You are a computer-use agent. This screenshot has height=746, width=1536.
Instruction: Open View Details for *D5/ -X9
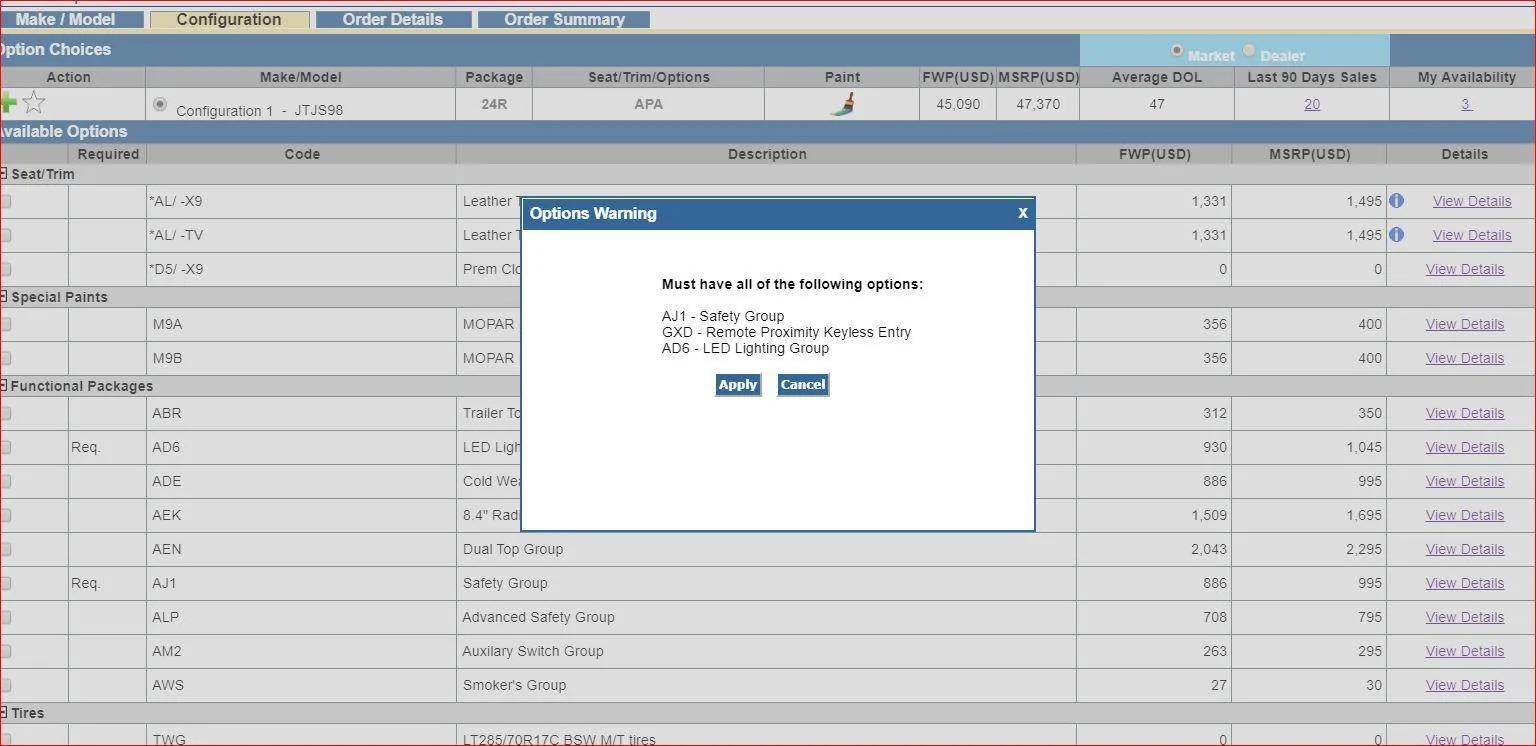1465,269
